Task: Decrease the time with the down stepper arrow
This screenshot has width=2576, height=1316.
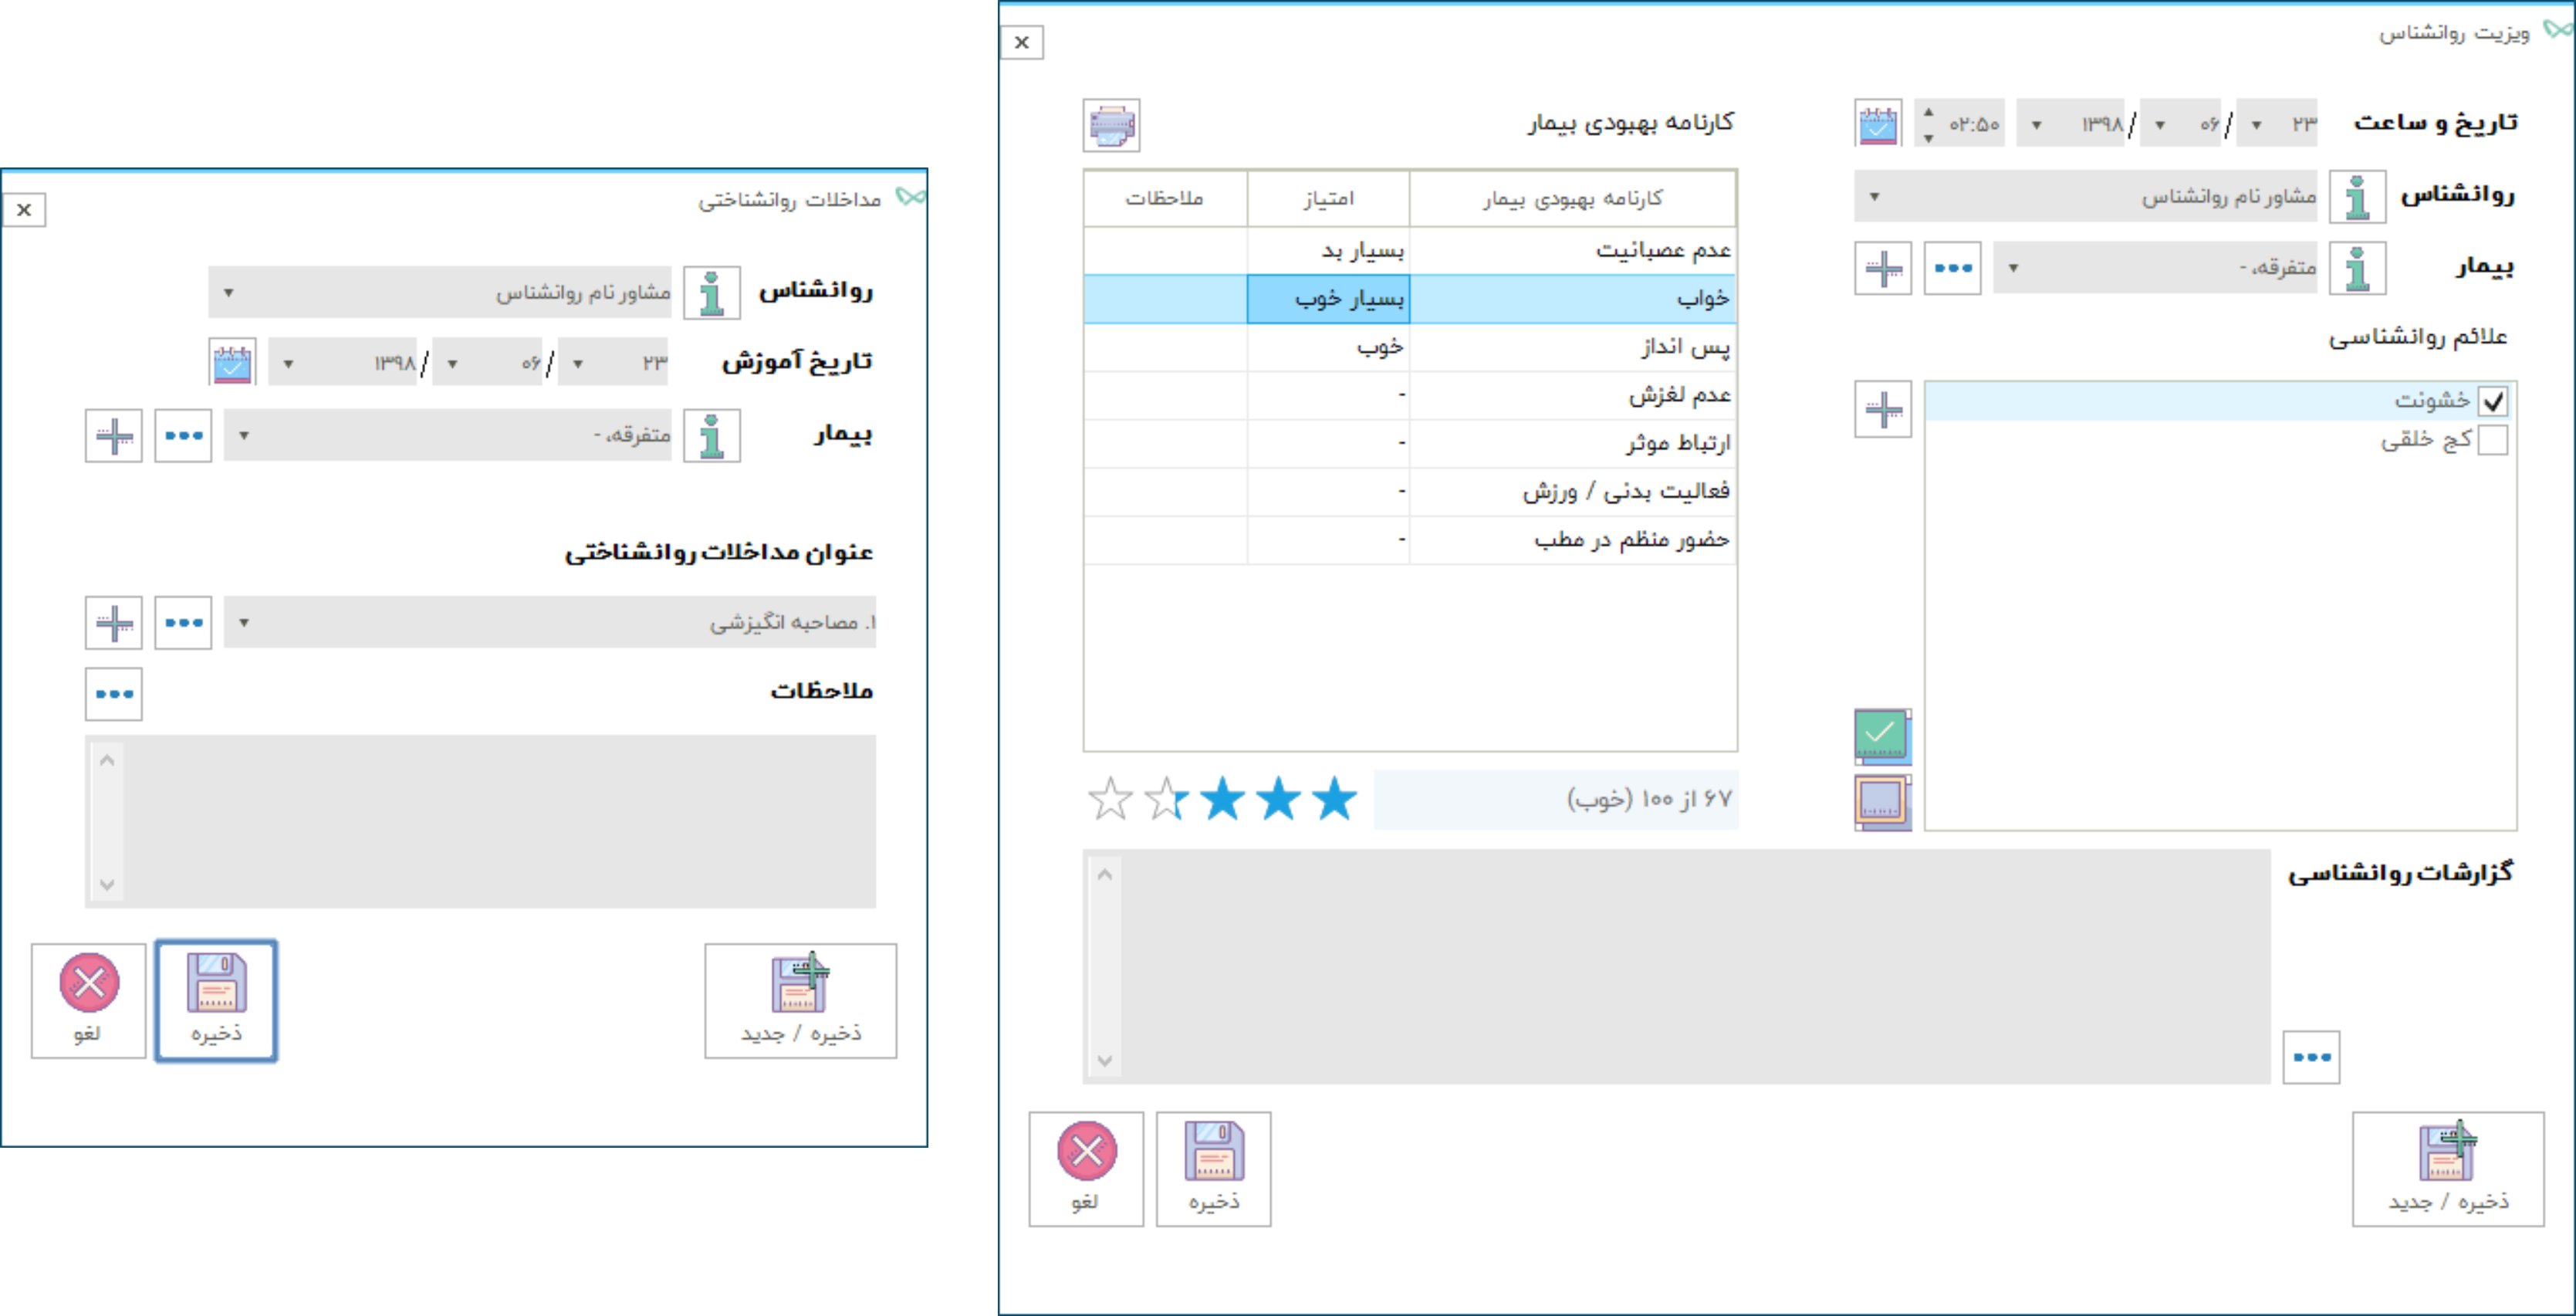Action: coord(1928,137)
